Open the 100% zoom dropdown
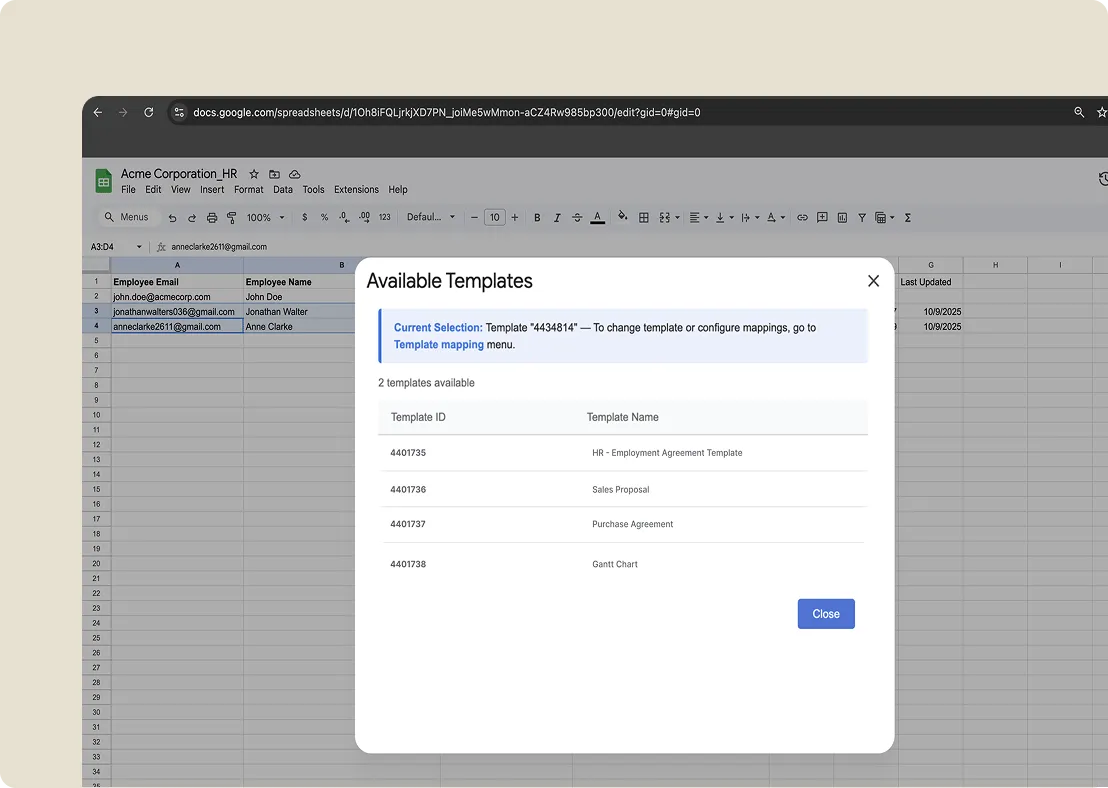This screenshot has height=788, width=1108. [265, 218]
